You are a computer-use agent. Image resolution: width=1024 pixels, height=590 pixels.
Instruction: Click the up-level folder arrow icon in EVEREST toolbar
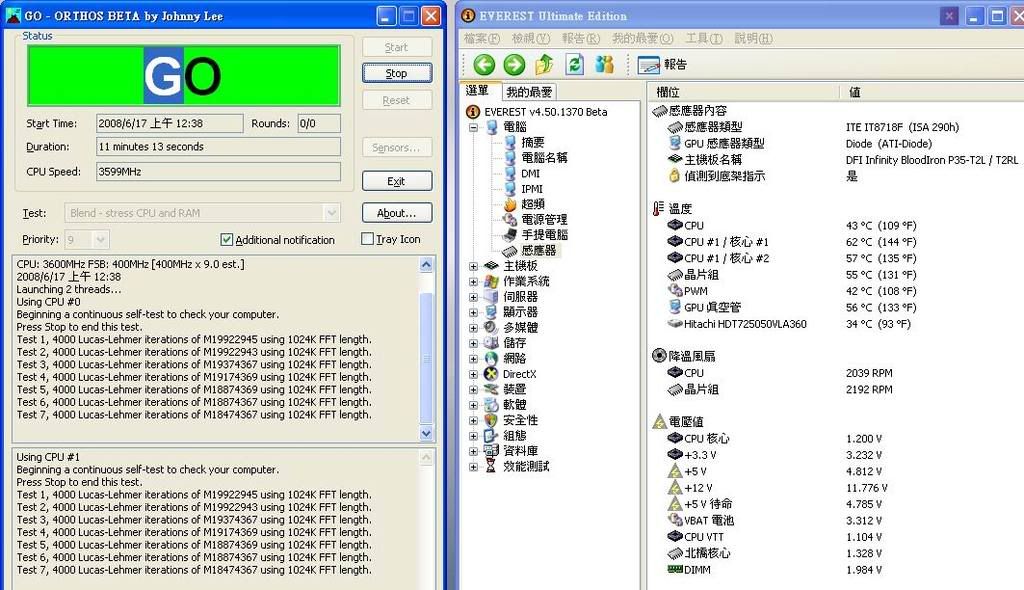tap(544, 65)
